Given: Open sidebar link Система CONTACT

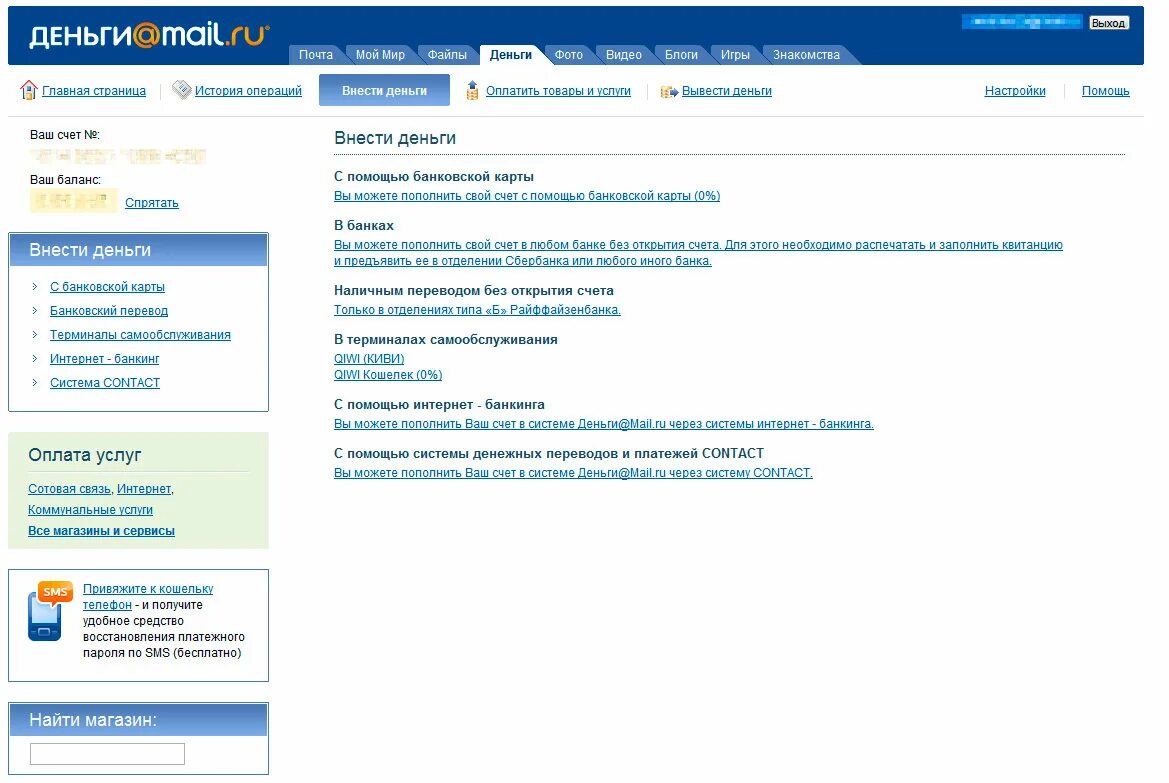Looking at the screenshot, I should 105,383.
